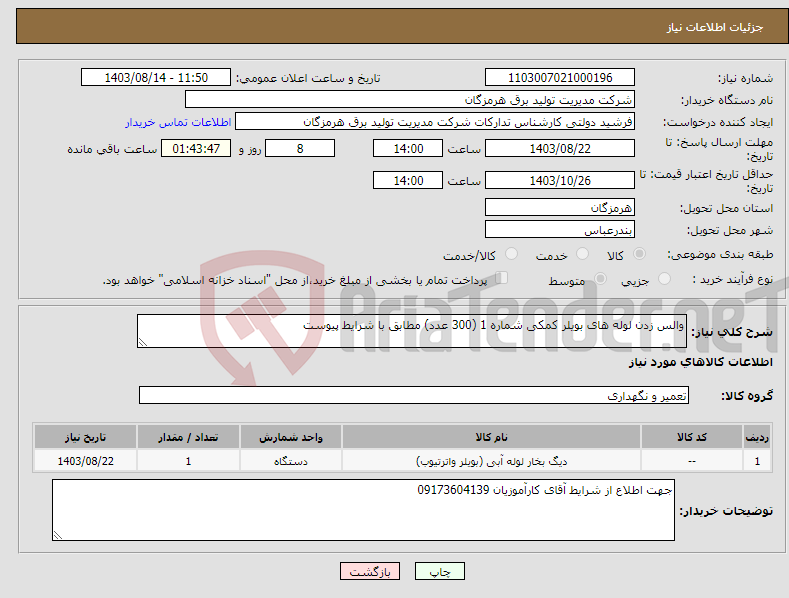
Task: Select the خدمت radio button
Action: pyautogui.click(x=582, y=254)
